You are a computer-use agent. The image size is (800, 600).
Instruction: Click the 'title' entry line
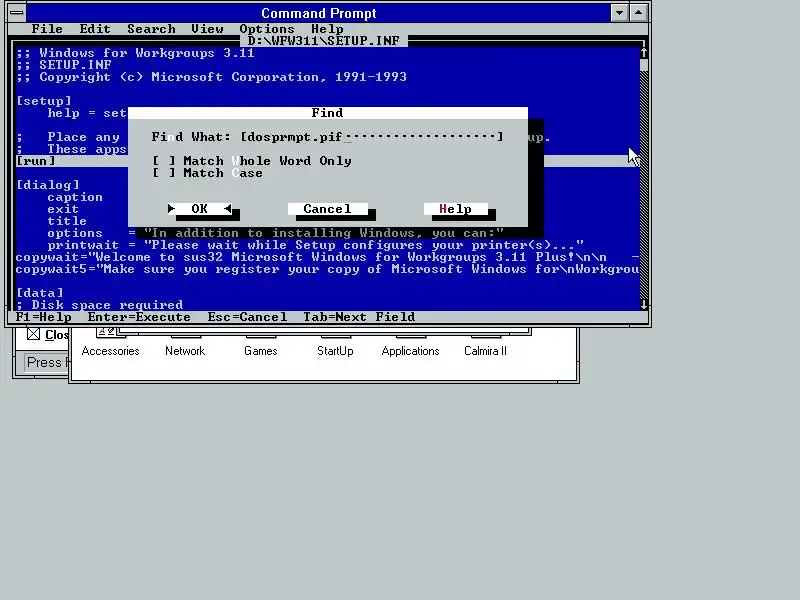[x=67, y=221]
